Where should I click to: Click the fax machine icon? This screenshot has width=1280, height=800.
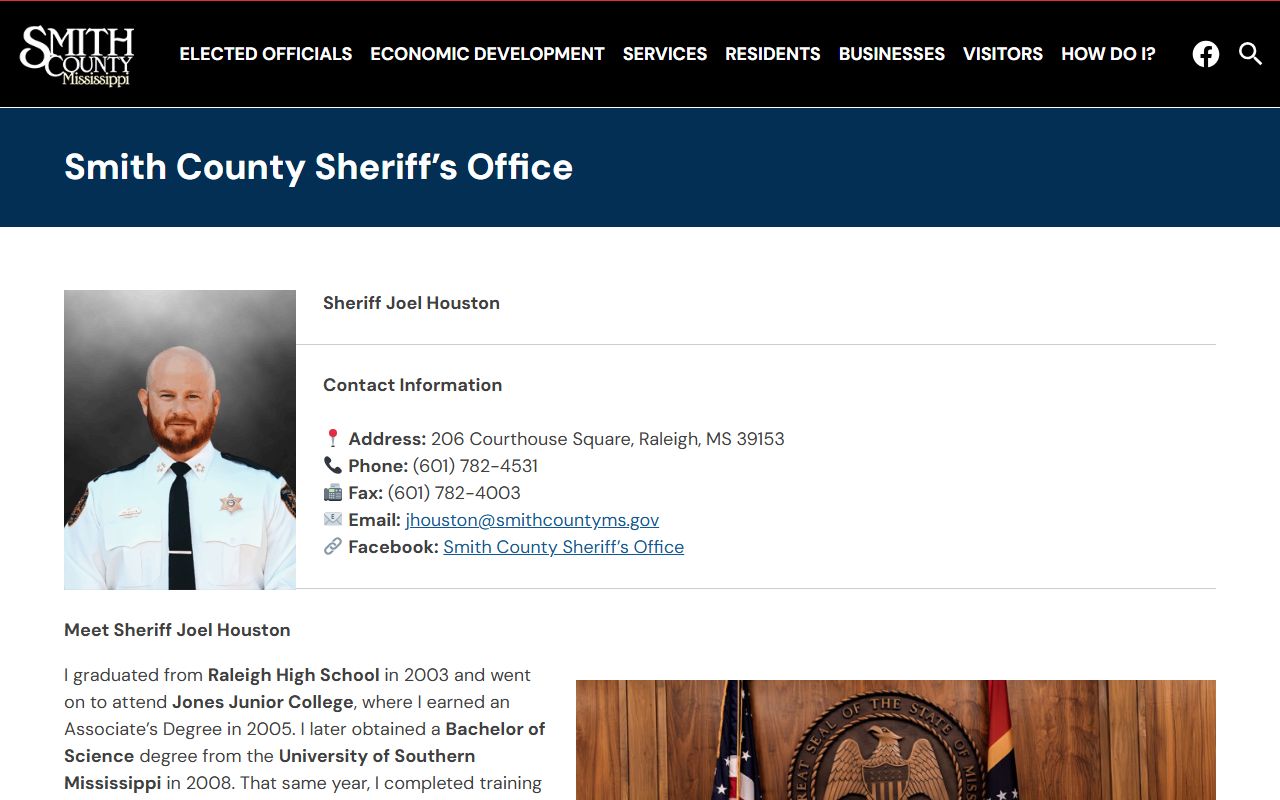coord(333,493)
